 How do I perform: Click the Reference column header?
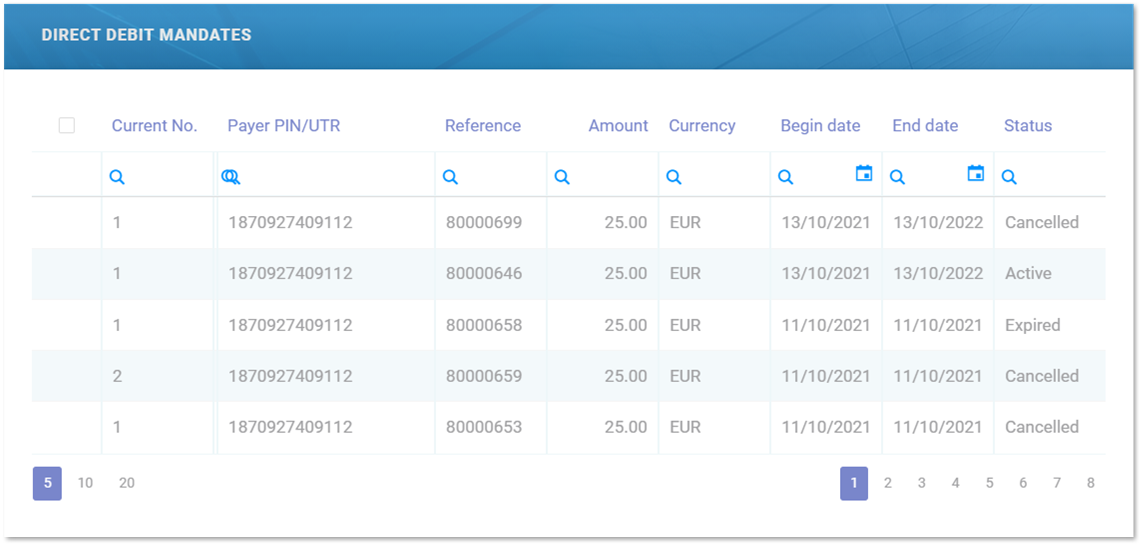coord(483,126)
